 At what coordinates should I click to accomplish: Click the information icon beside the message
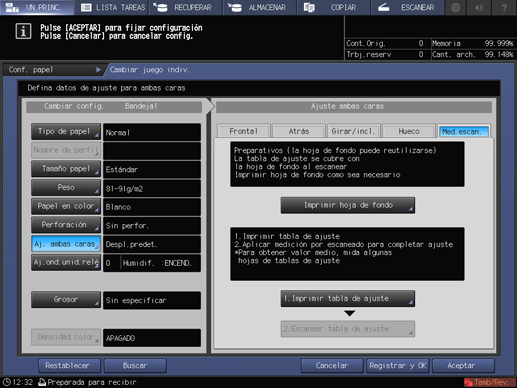pos(23,32)
